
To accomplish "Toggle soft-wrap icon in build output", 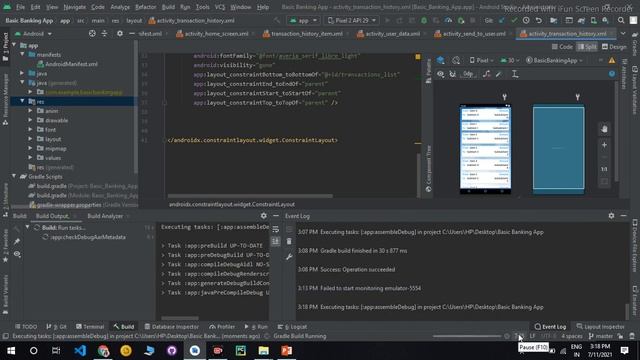I will 276,229.
